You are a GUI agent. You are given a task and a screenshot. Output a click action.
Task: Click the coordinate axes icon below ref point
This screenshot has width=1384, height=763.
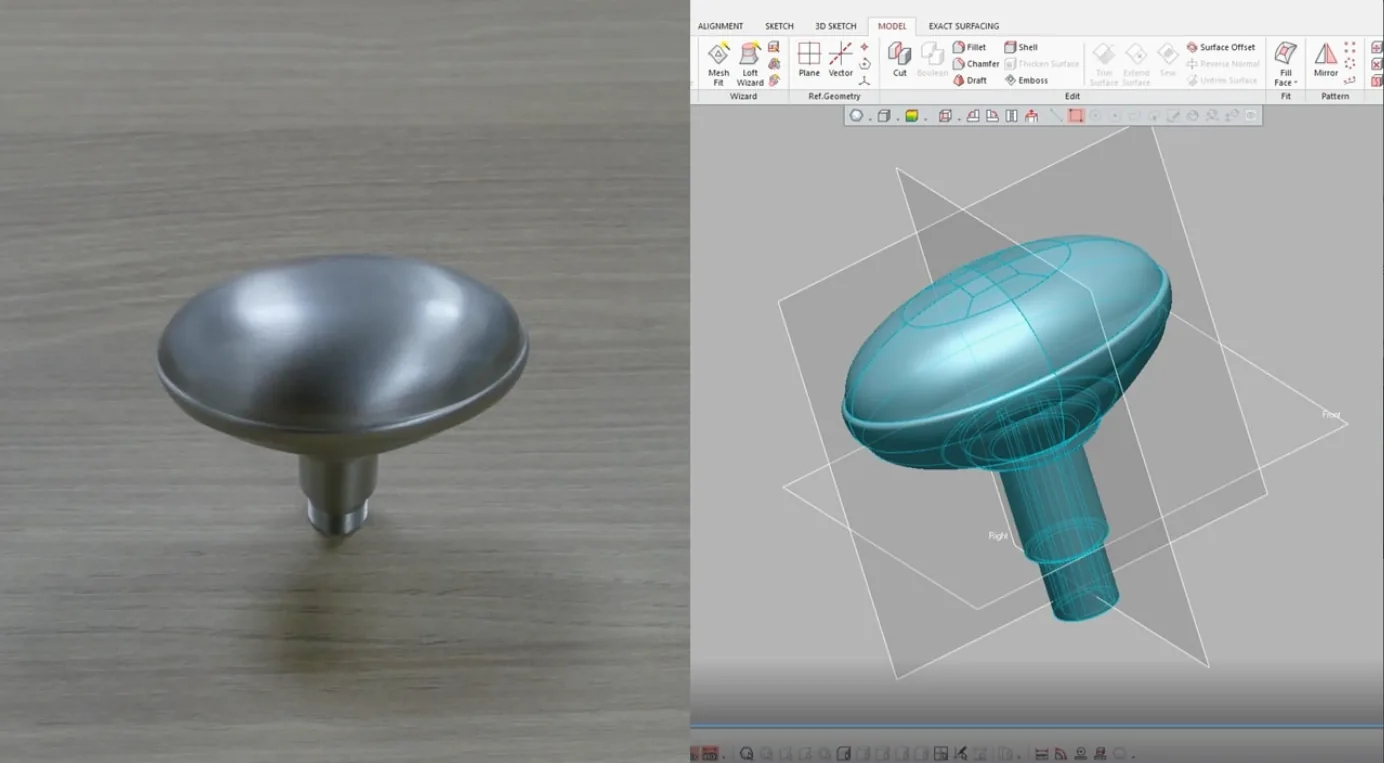coord(865,80)
